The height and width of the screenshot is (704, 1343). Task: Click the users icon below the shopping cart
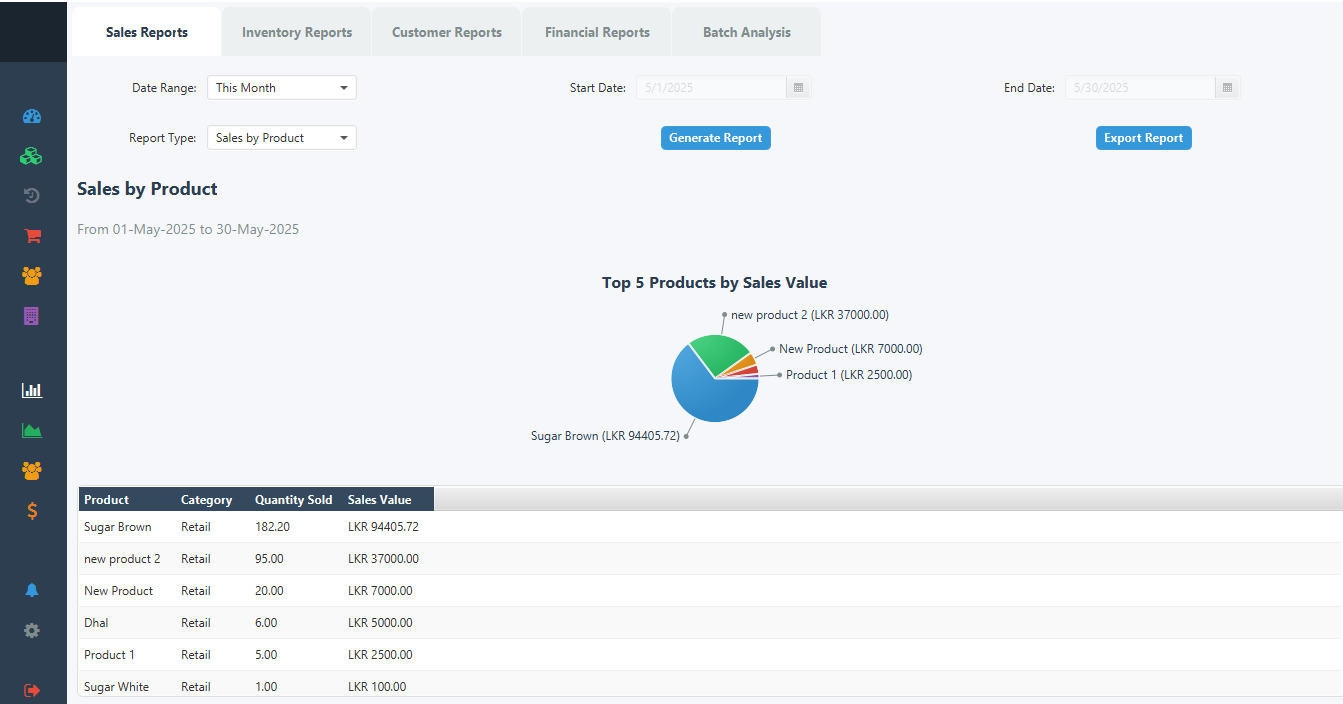pyautogui.click(x=32, y=276)
